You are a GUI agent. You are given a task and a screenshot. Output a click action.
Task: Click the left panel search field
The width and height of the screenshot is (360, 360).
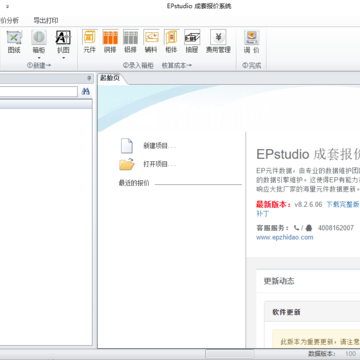38,92
